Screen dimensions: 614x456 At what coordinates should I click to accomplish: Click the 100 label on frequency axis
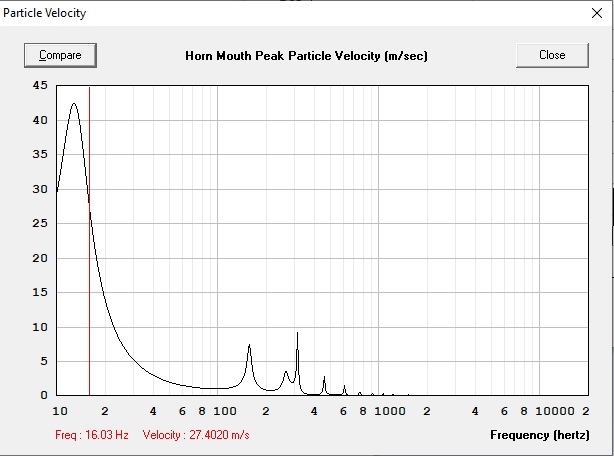tap(225, 411)
